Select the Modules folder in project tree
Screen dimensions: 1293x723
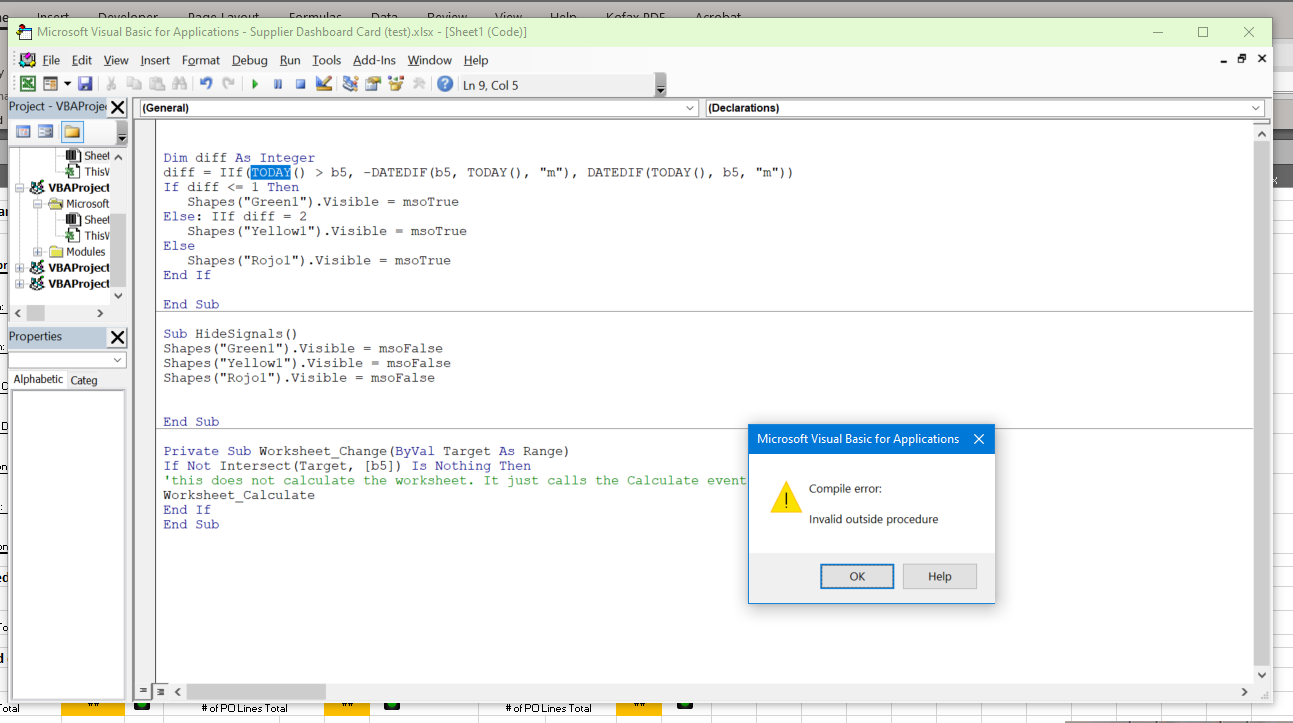click(x=85, y=252)
